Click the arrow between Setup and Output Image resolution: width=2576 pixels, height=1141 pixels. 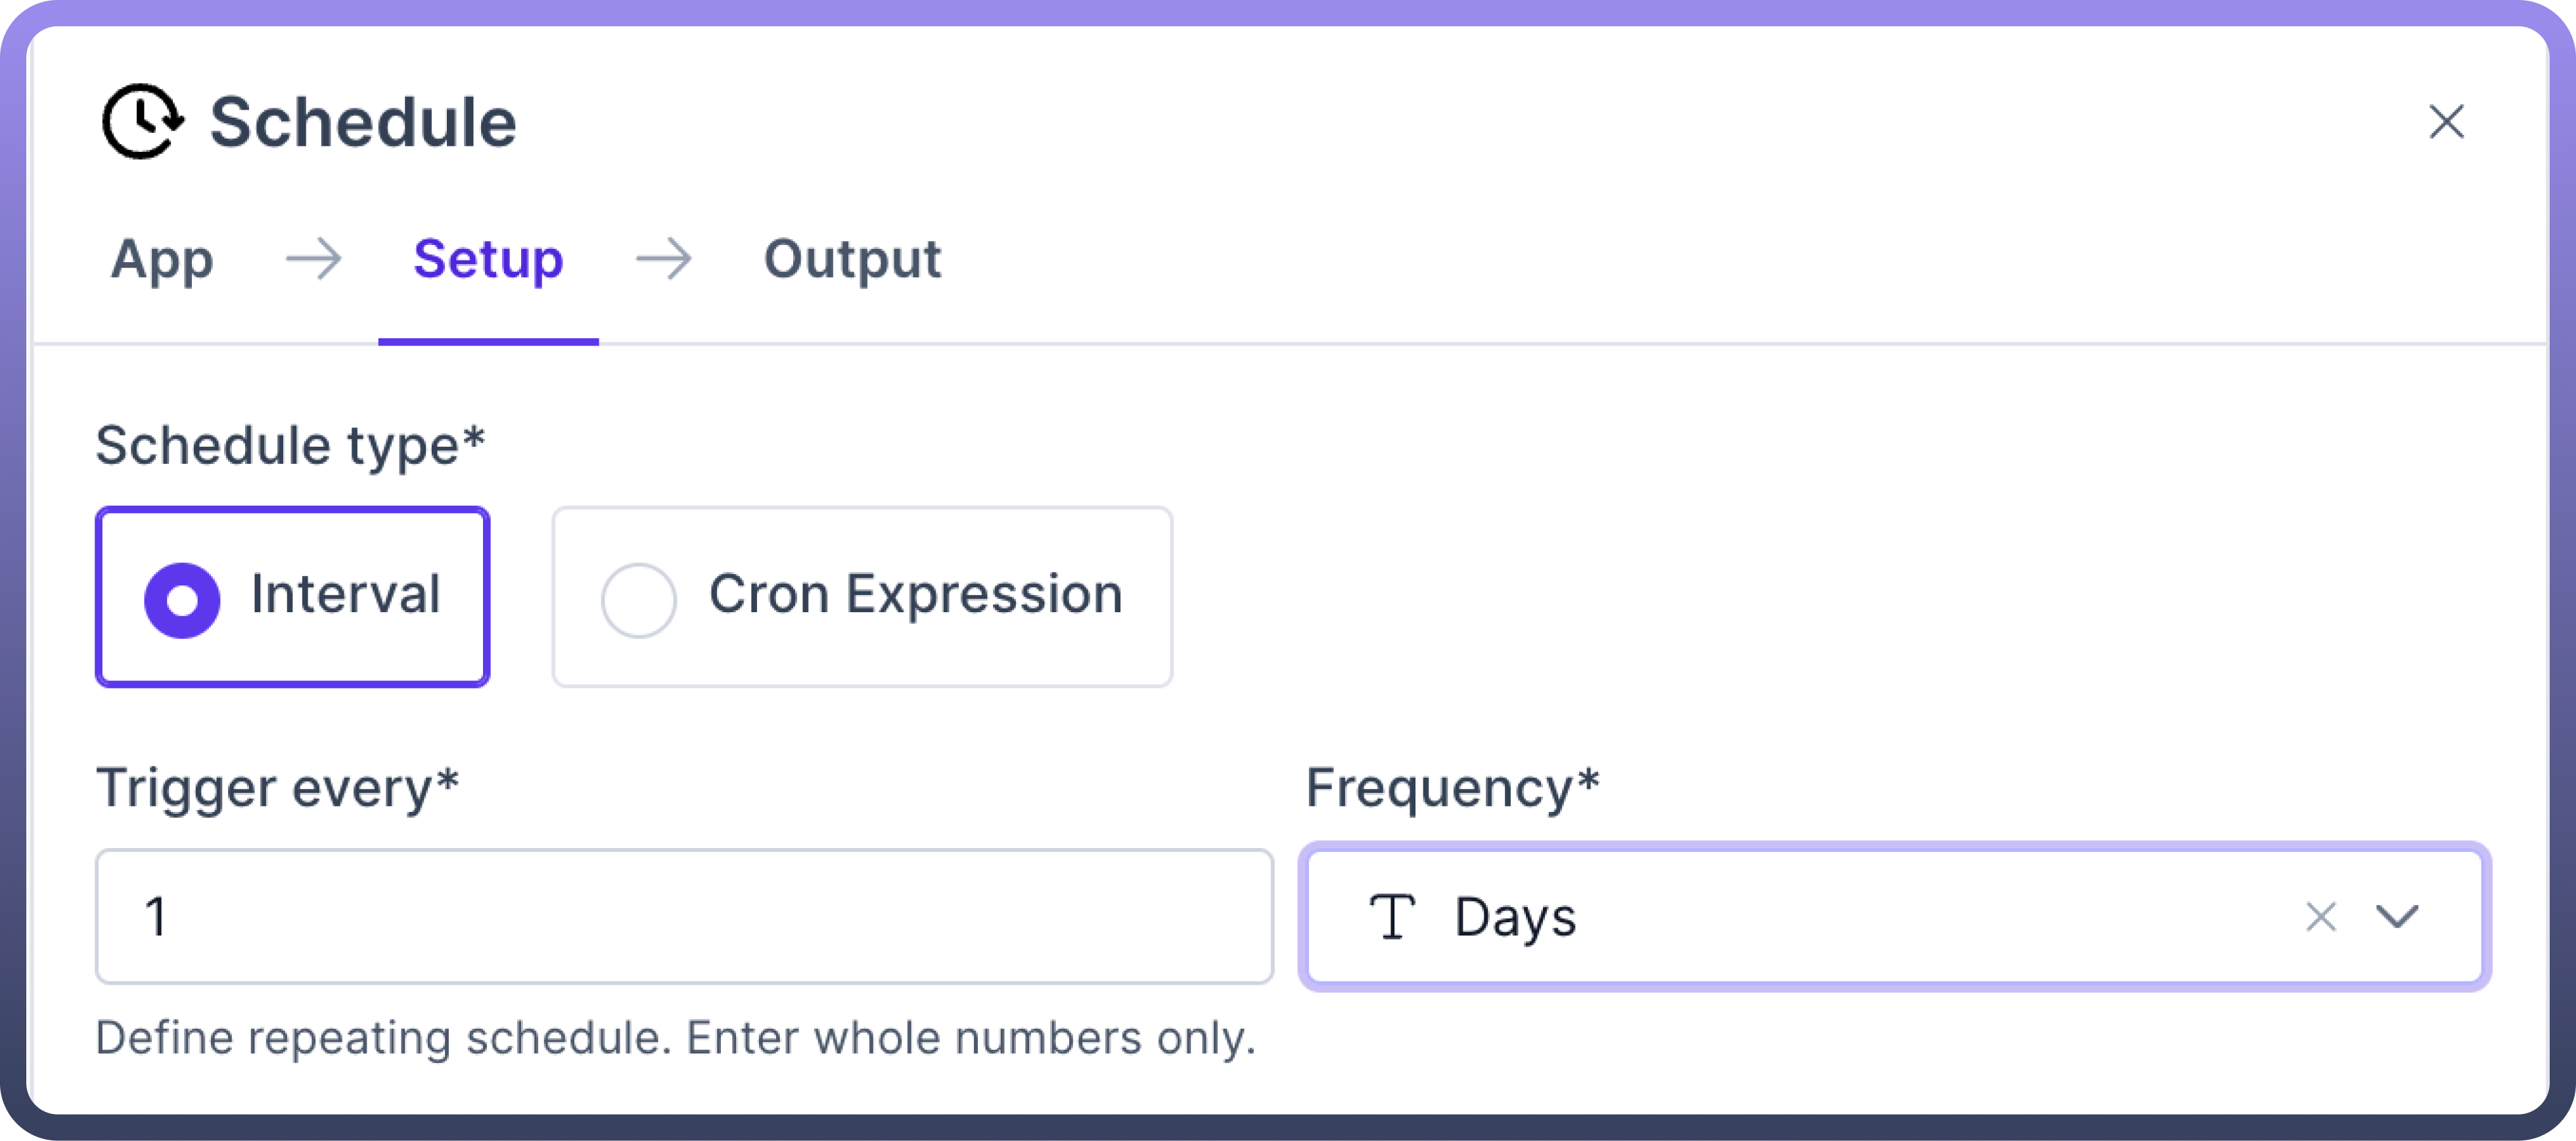coord(663,260)
